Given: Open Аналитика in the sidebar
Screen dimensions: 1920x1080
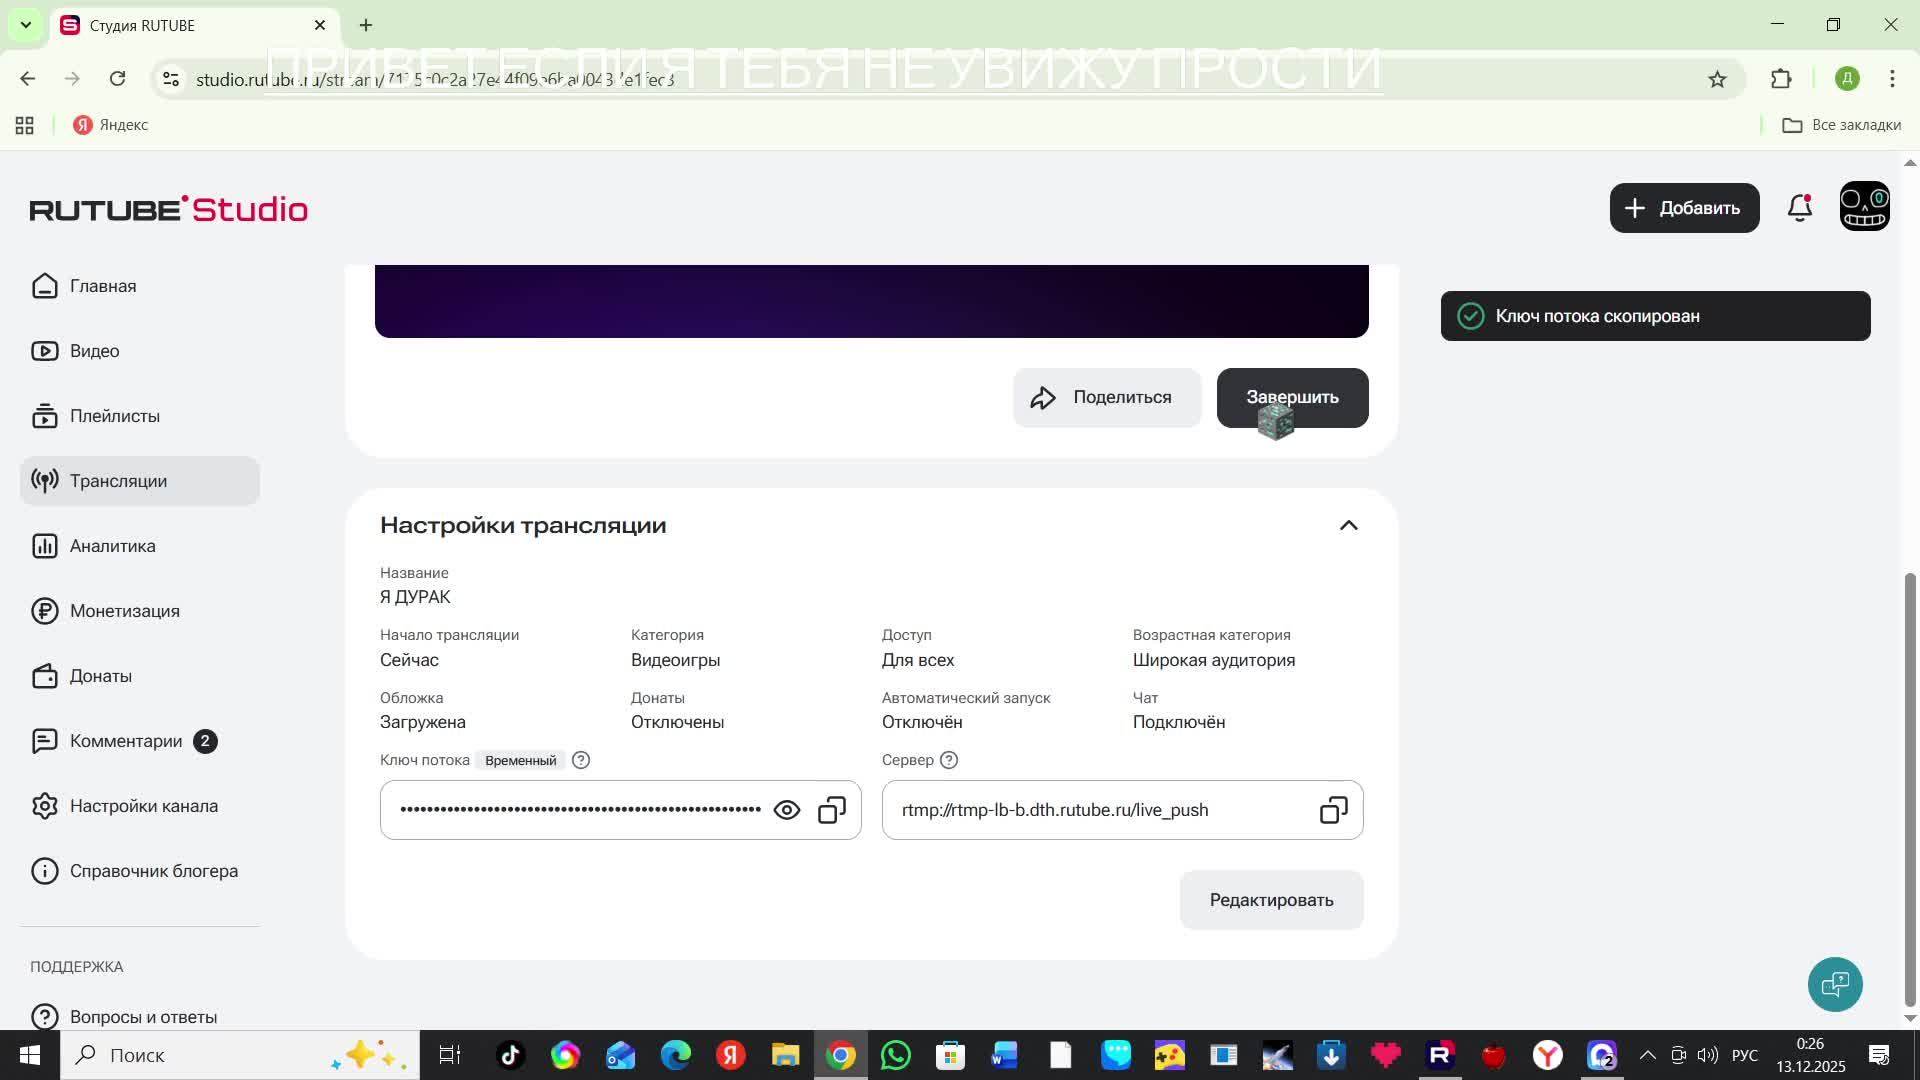Looking at the screenshot, I should pos(112,546).
